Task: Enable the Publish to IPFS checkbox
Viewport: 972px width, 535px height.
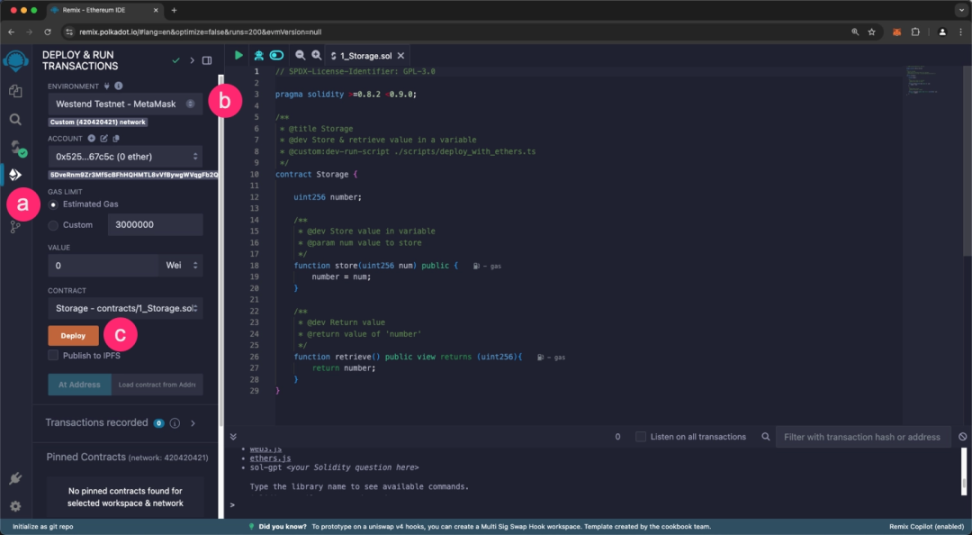Action: [x=54, y=355]
